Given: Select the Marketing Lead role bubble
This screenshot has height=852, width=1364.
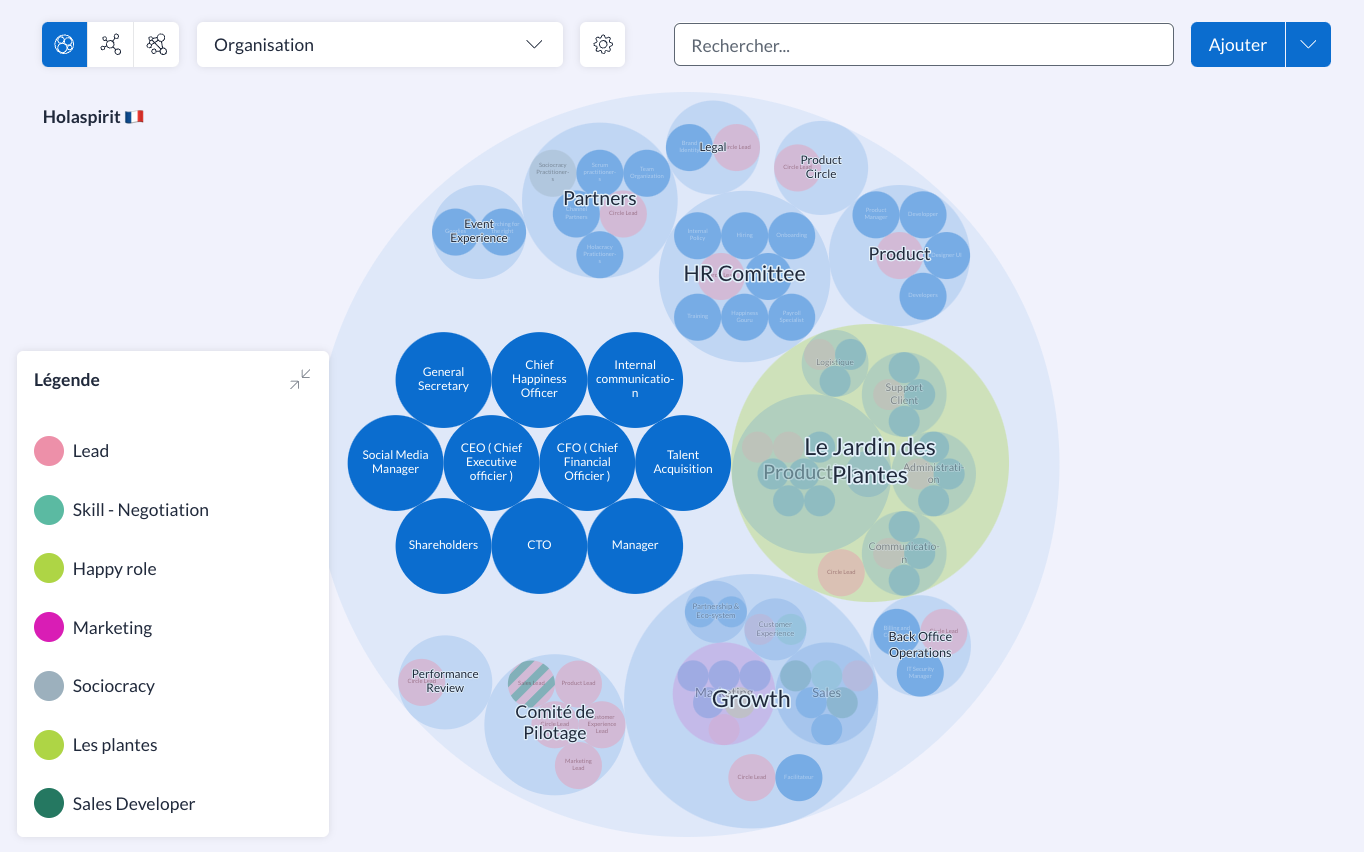Looking at the screenshot, I should click(x=578, y=765).
